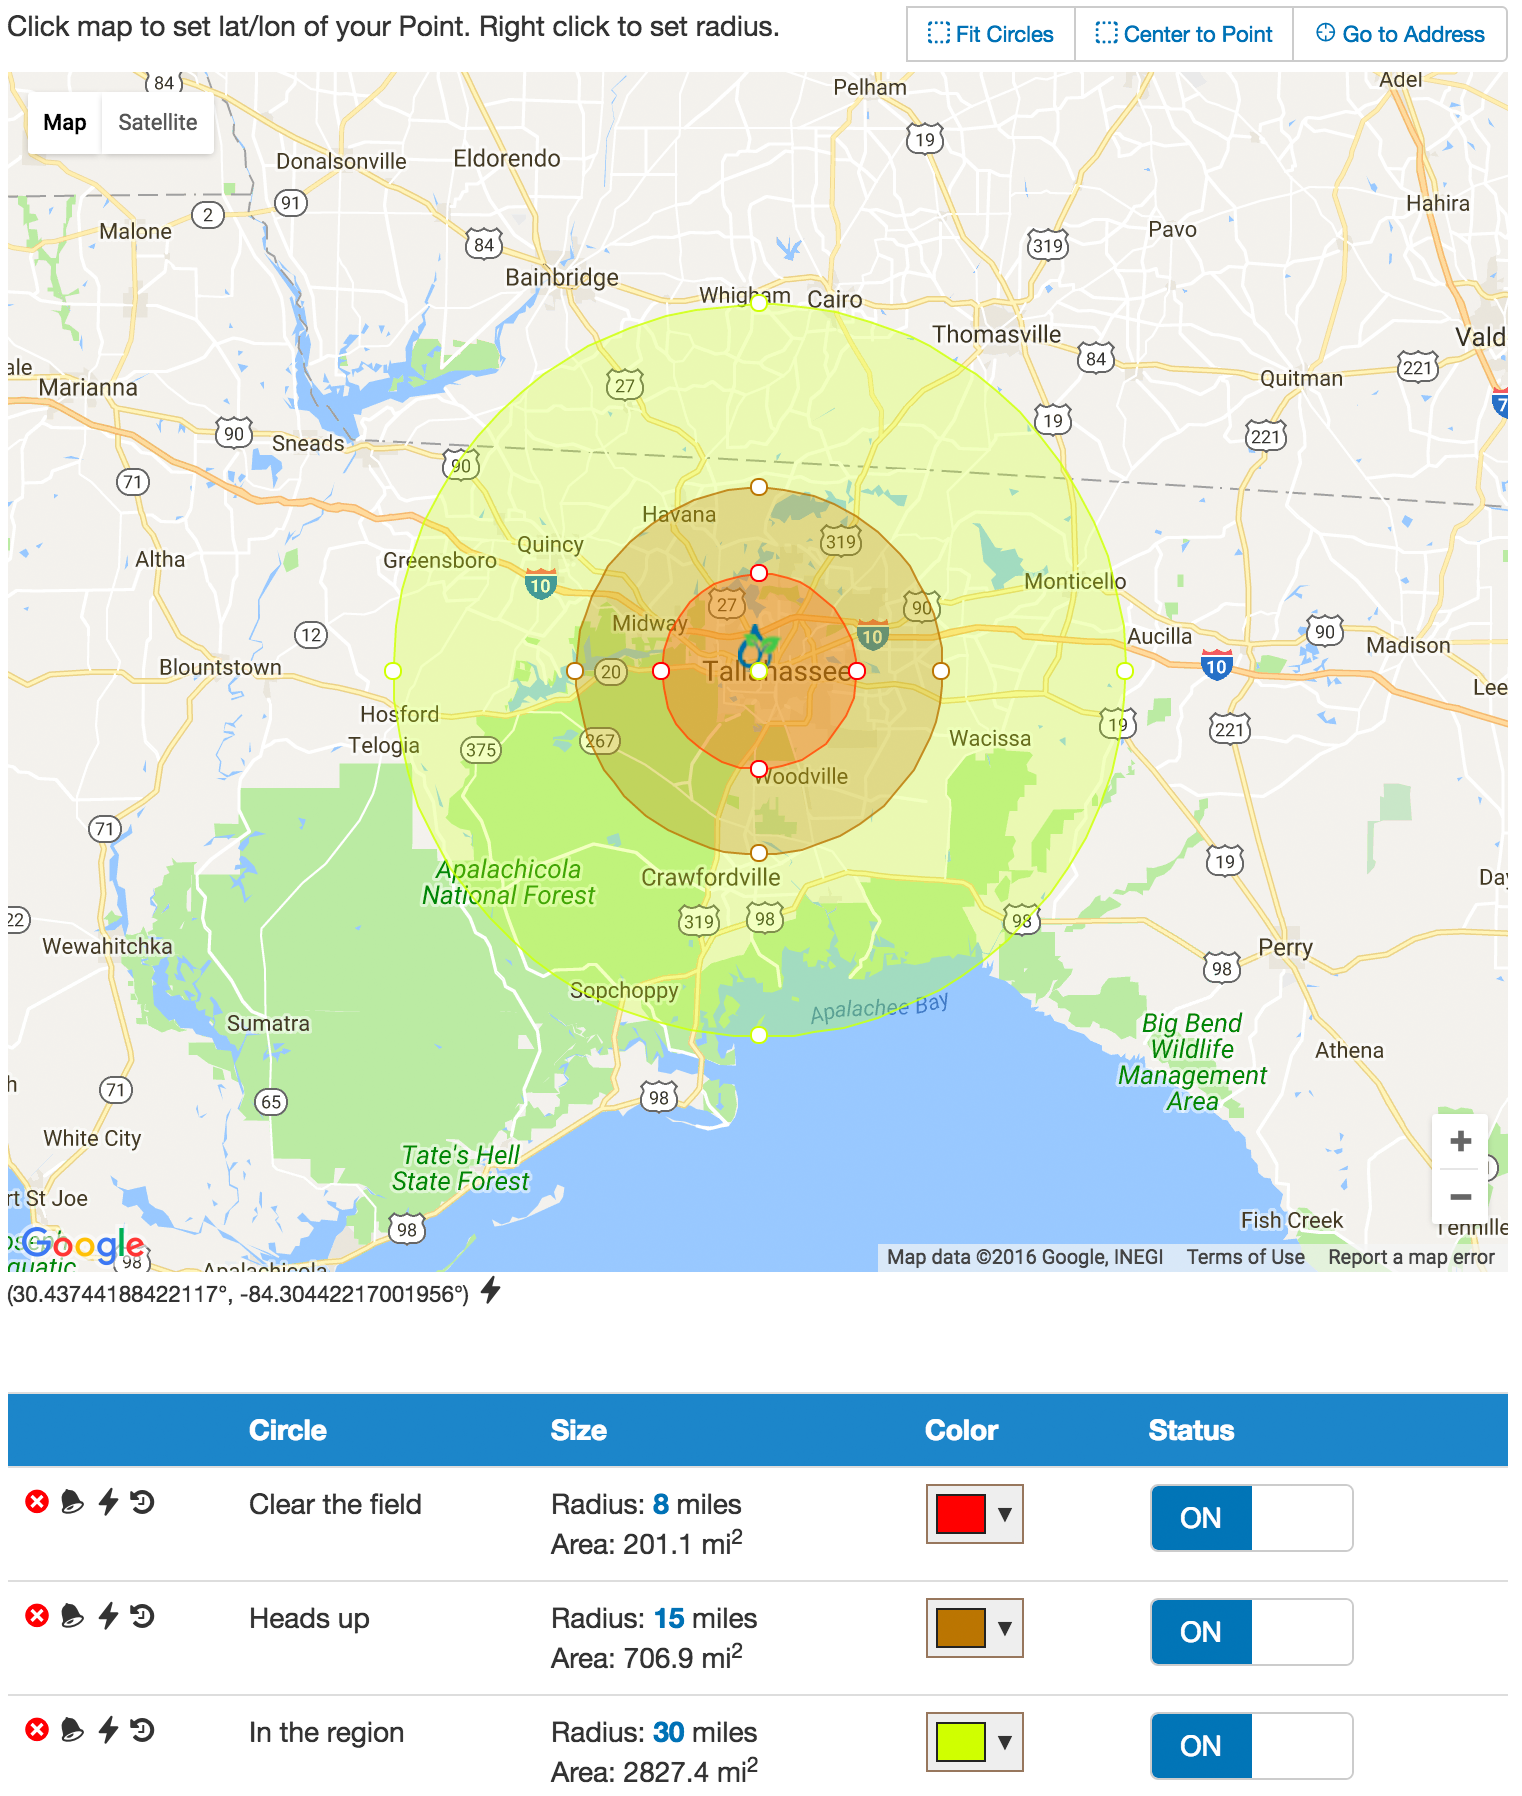Click the 'Clear the field' circle name
The height and width of the screenshot is (1796, 1522).
(x=335, y=1504)
